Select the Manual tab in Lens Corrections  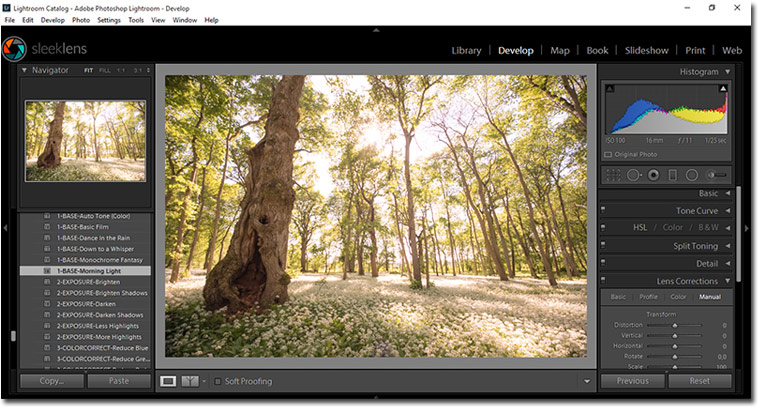tap(710, 297)
